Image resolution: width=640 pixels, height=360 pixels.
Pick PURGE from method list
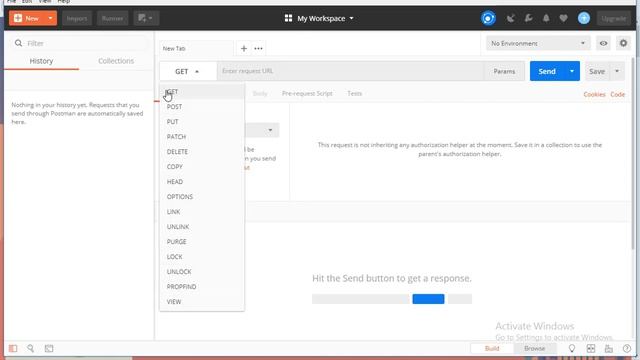coord(202,242)
